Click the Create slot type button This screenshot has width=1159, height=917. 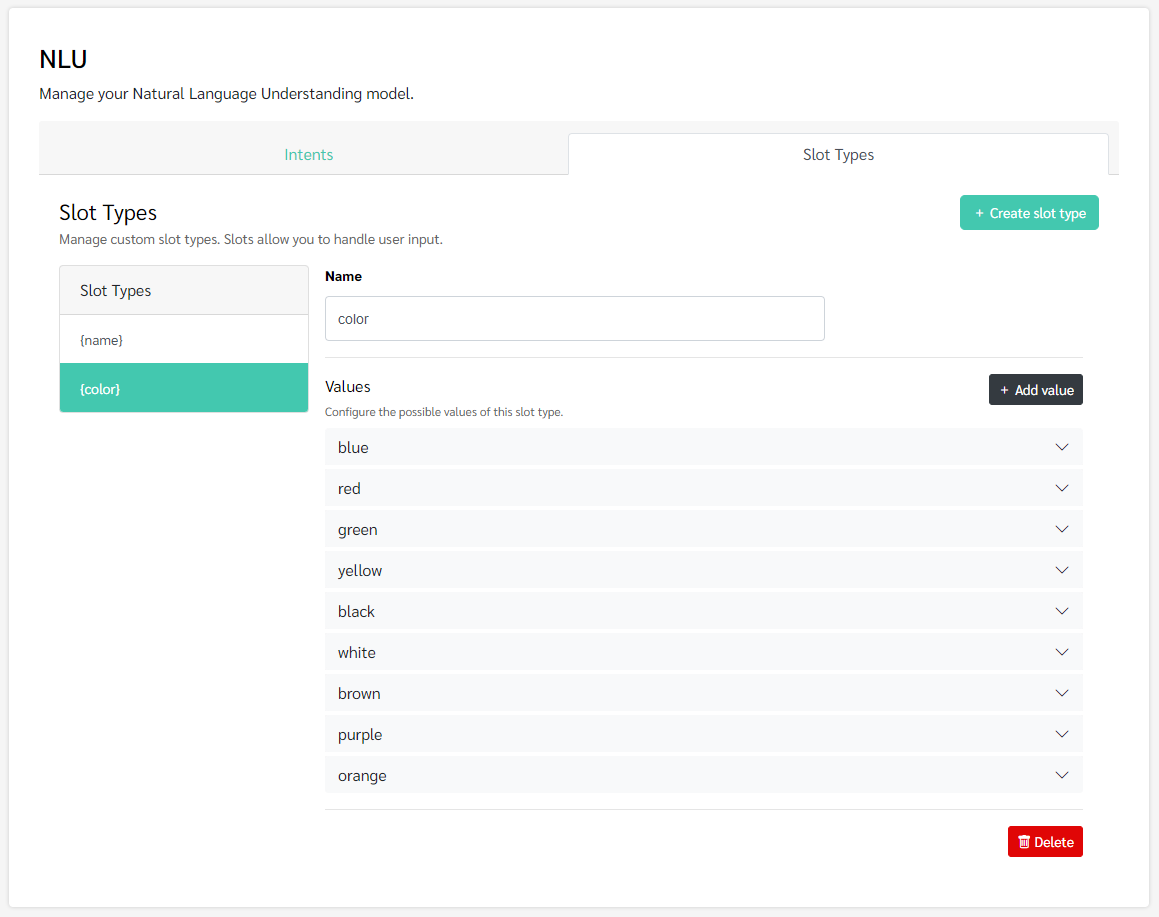click(x=1029, y=213)
